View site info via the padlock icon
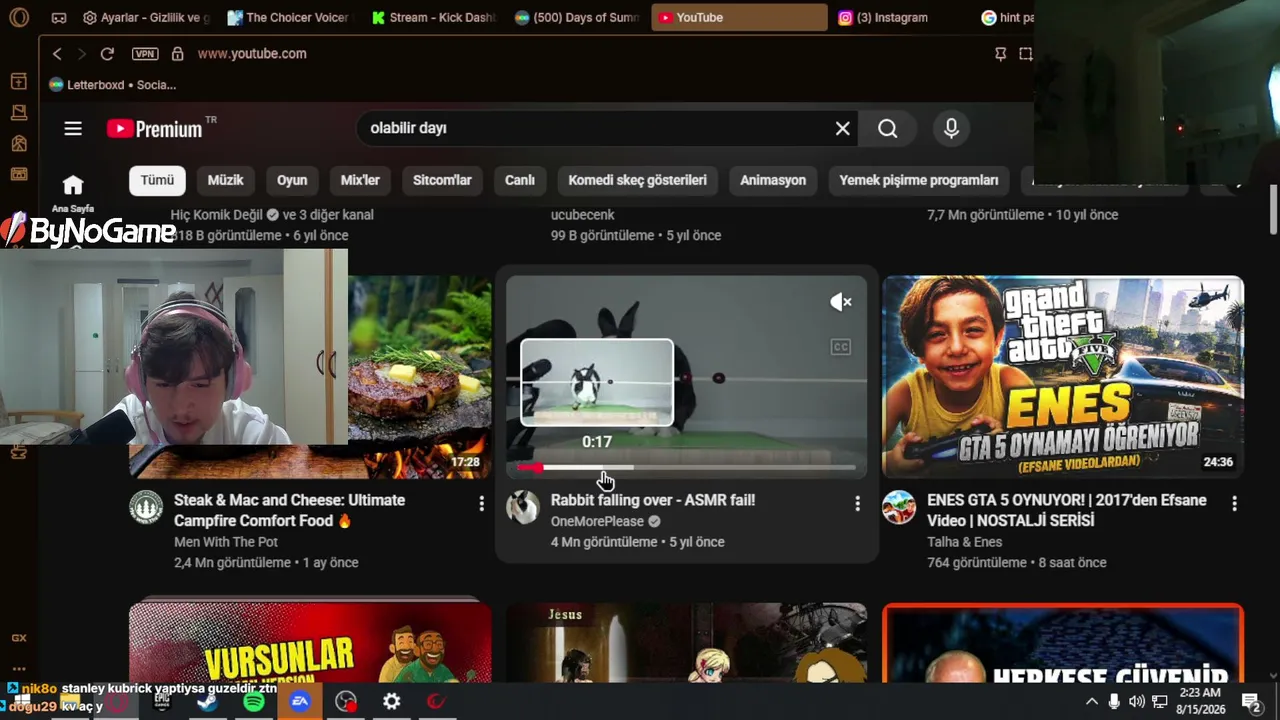The height and width of the screenshot is (720, 1280). [x=177, y=54]
